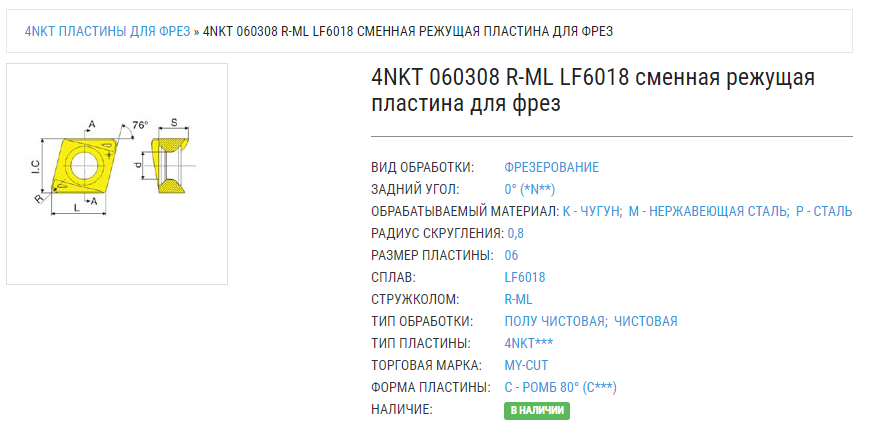This screenshot has width=869, height=434.
Task: Select the ЧИСТОВАЯ machining type link
Action: pyautogui.click(x=646, y=321)
